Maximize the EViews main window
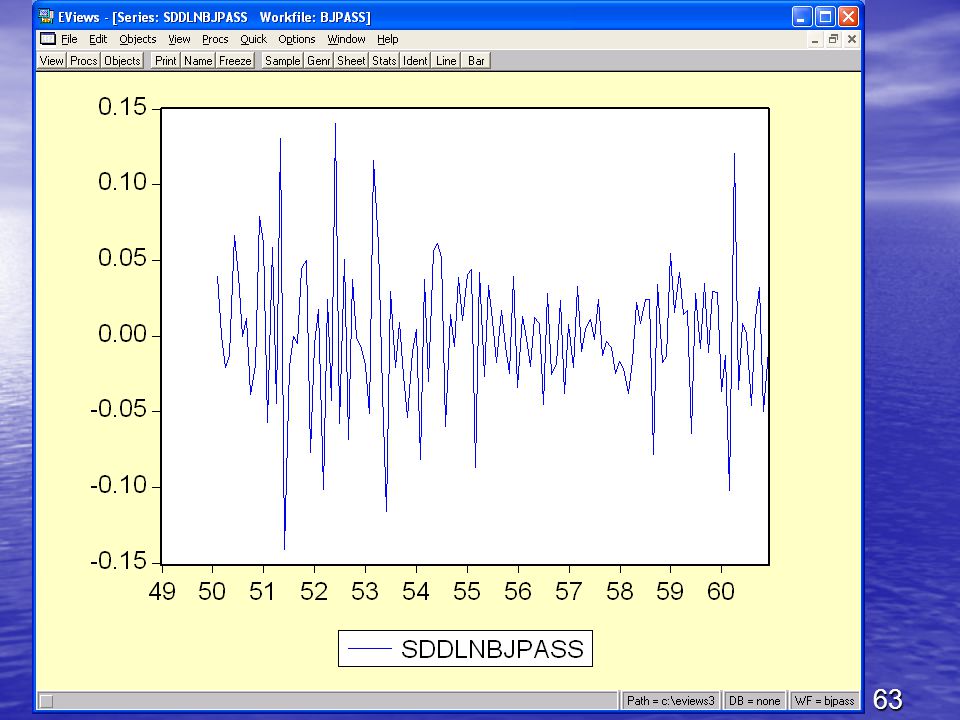This screenshot has height=720, width=960. click(x=825, y=17)
